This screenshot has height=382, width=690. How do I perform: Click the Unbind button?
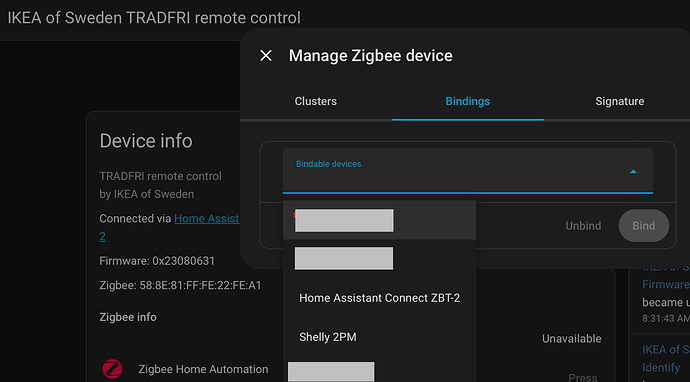(583, 226)
